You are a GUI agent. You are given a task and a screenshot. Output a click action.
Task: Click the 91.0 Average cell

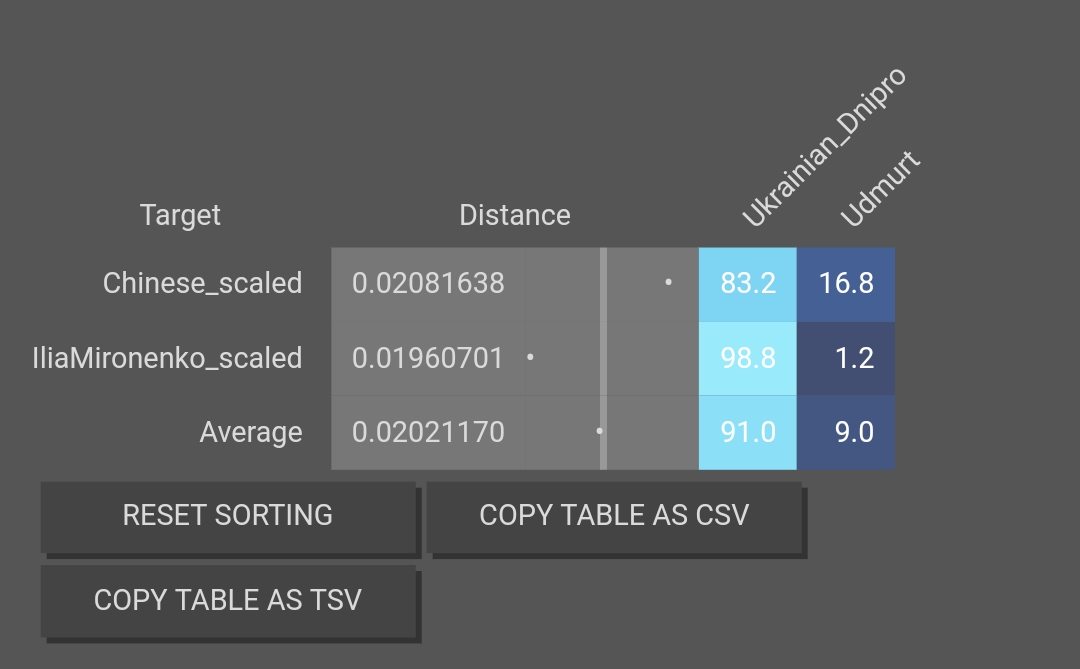point(748,432)
